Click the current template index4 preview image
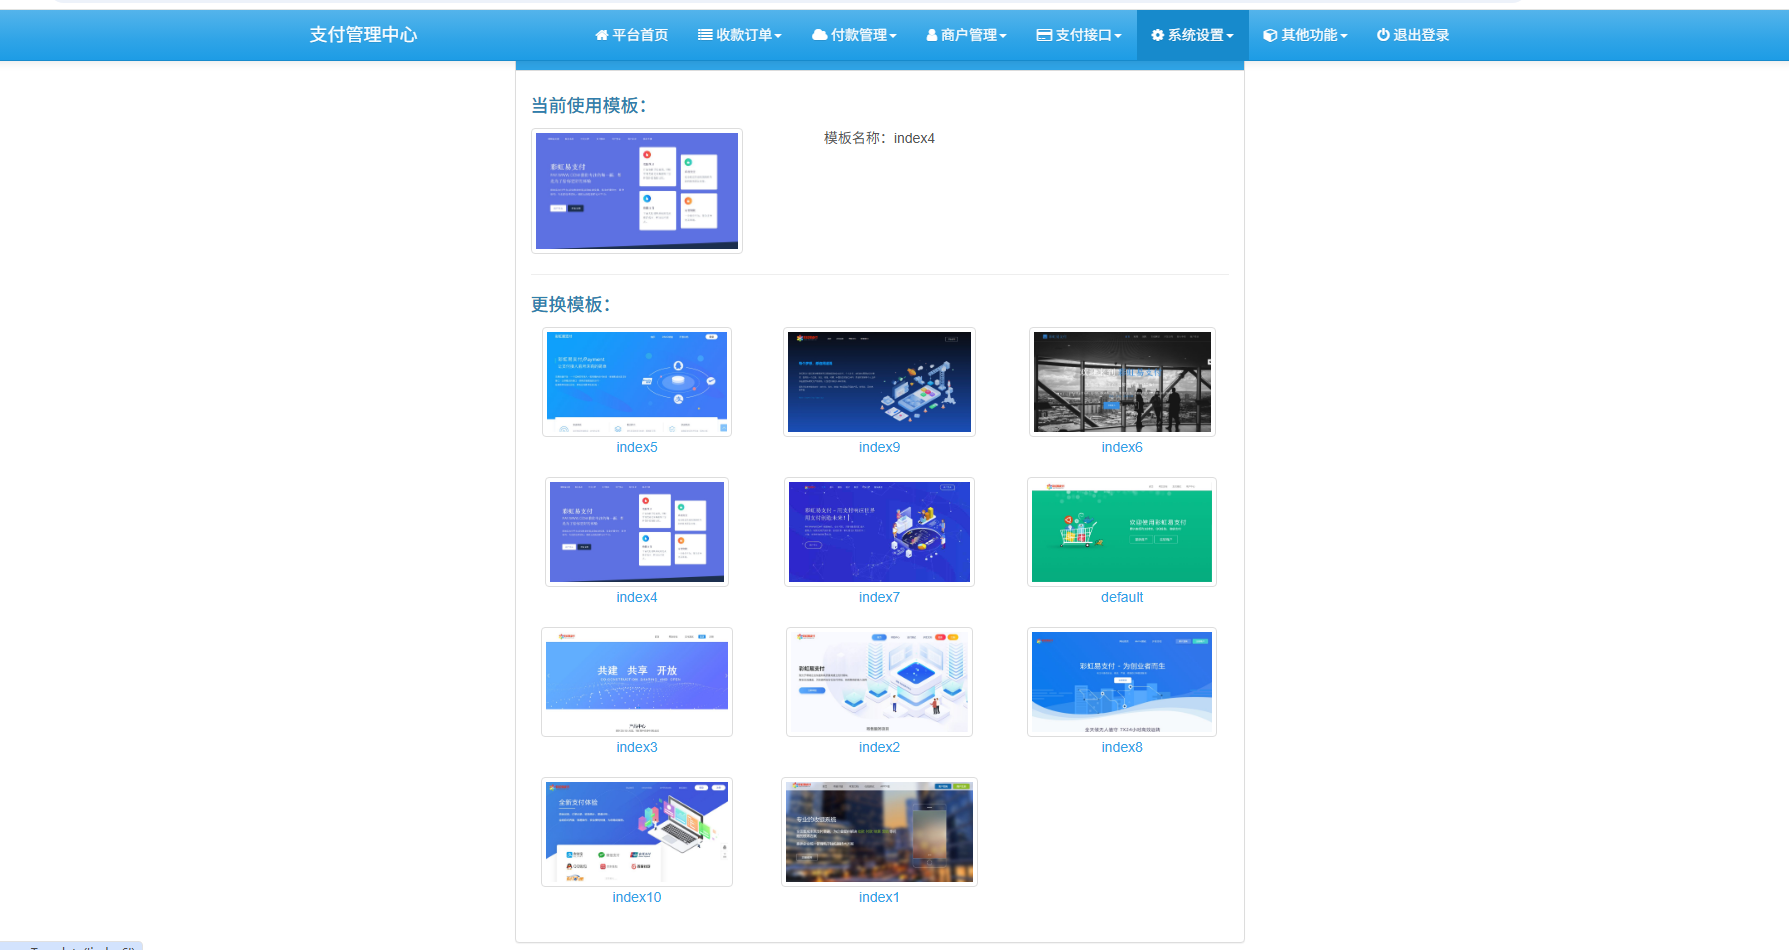1789x950 pixels. click(x=637, y=191)
